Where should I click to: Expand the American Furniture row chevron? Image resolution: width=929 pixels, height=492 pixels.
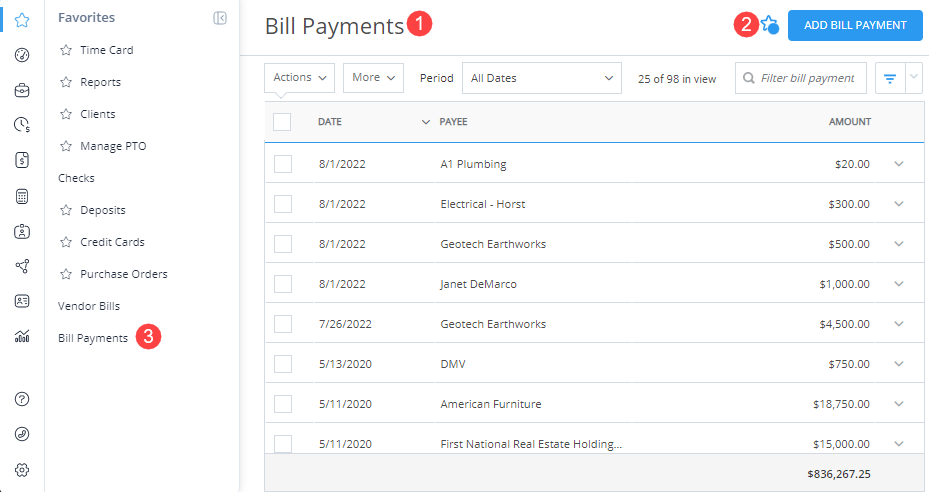click(899, 404)
